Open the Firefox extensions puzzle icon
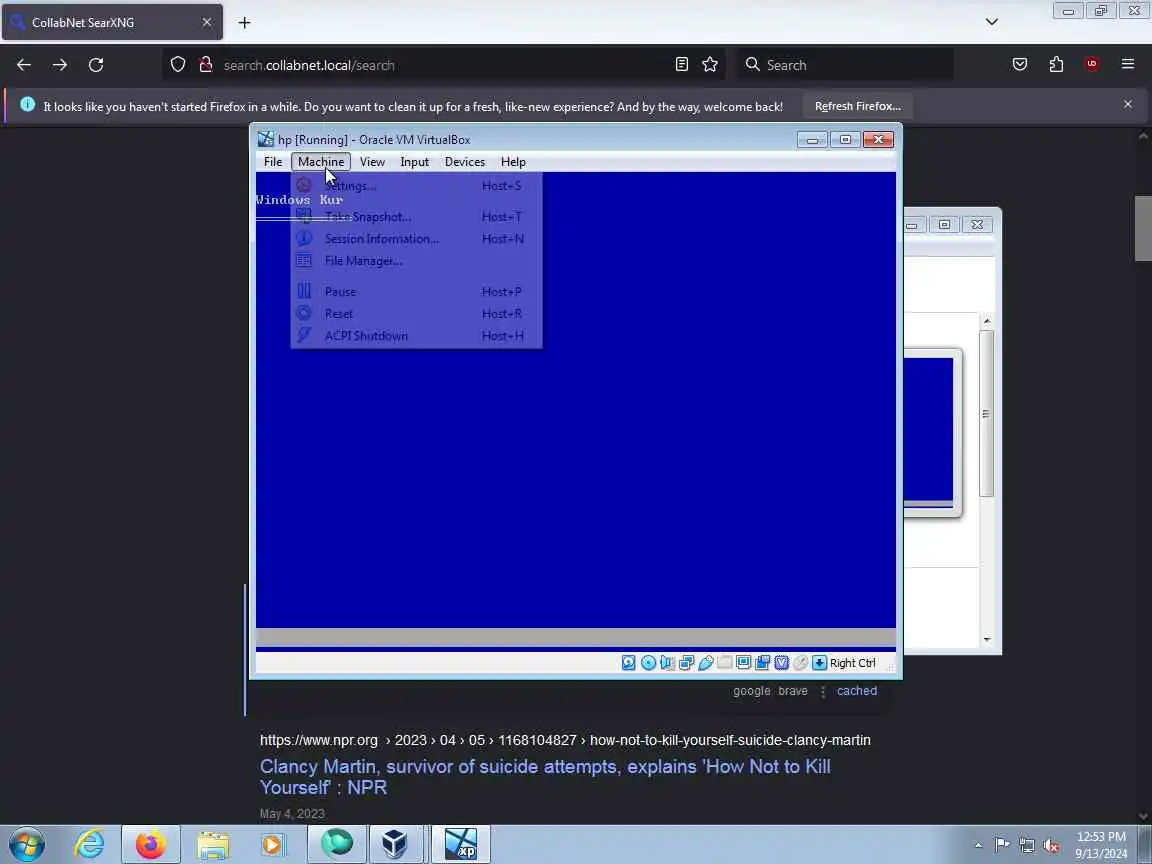 point(1056,65)
